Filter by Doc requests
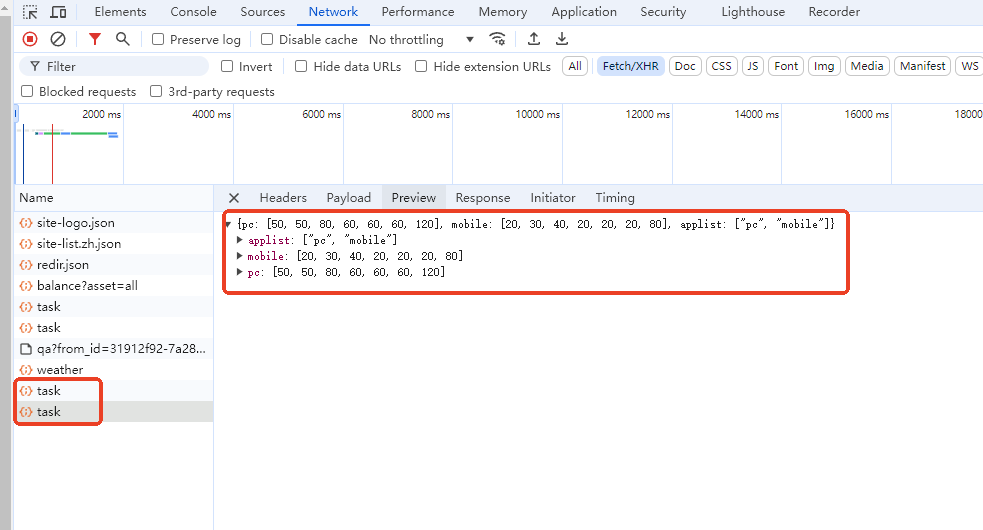The image size is (983, 530). (x=685, y=66)
